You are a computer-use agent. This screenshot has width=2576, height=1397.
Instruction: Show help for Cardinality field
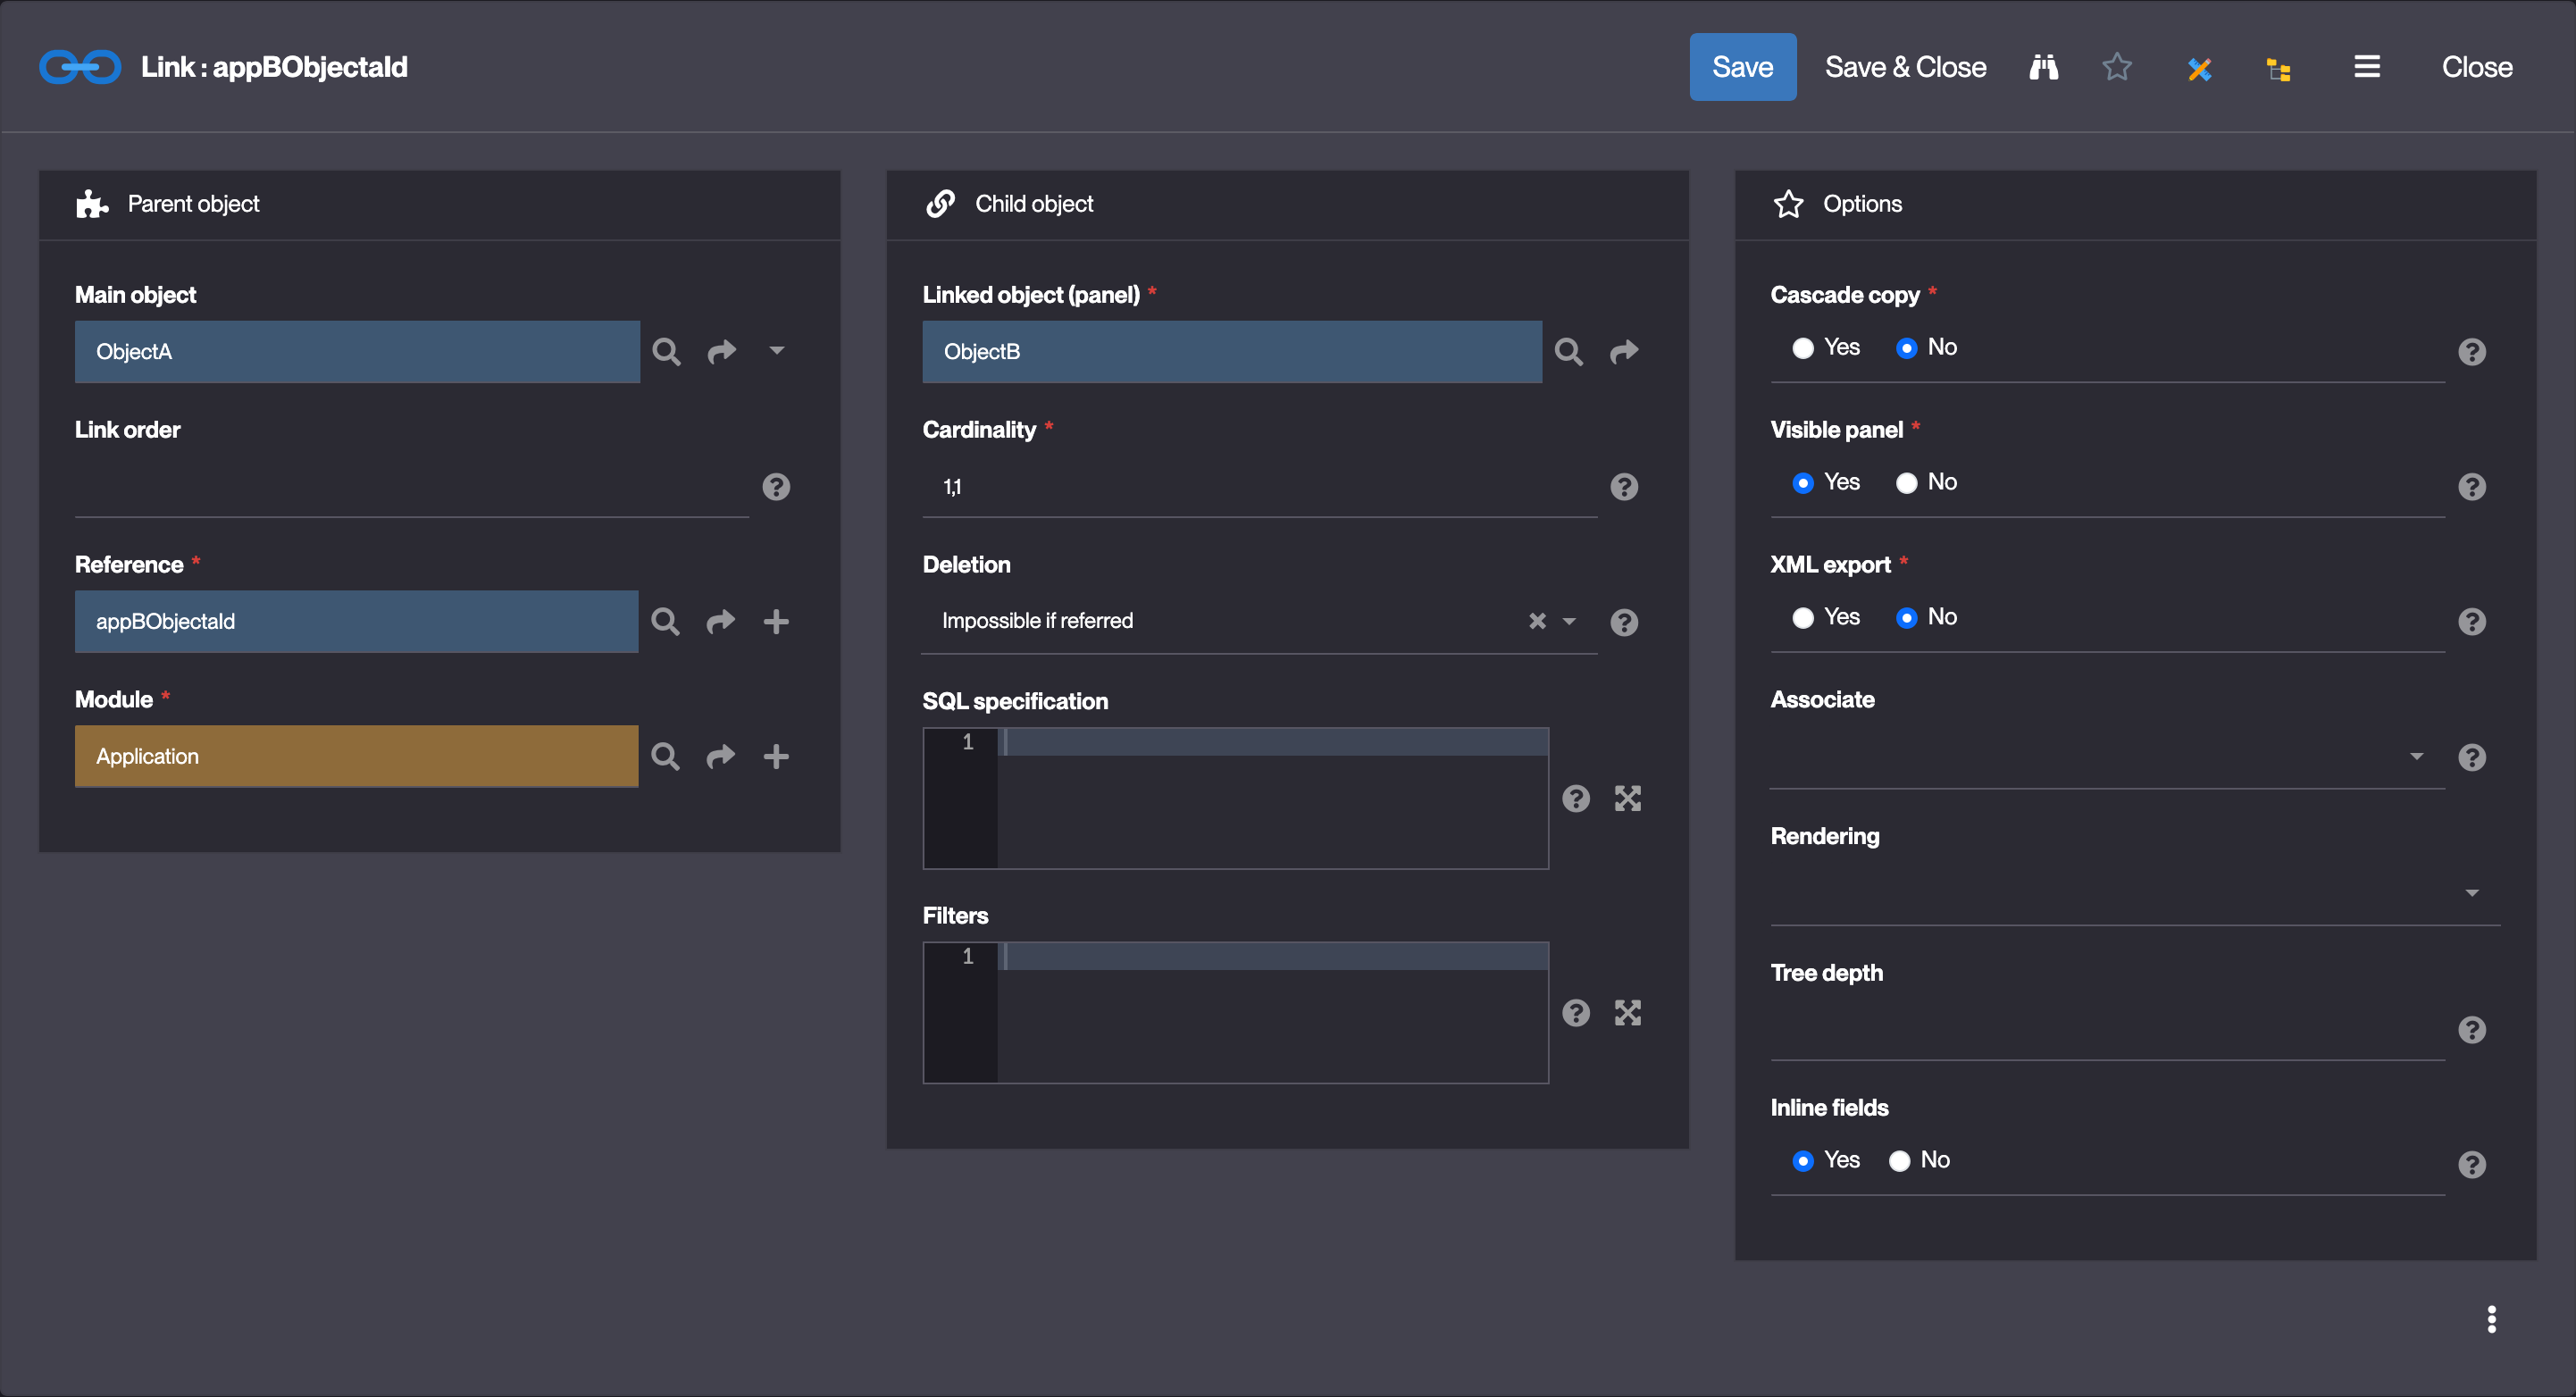pyautogui.click(x=1624, y=487)
